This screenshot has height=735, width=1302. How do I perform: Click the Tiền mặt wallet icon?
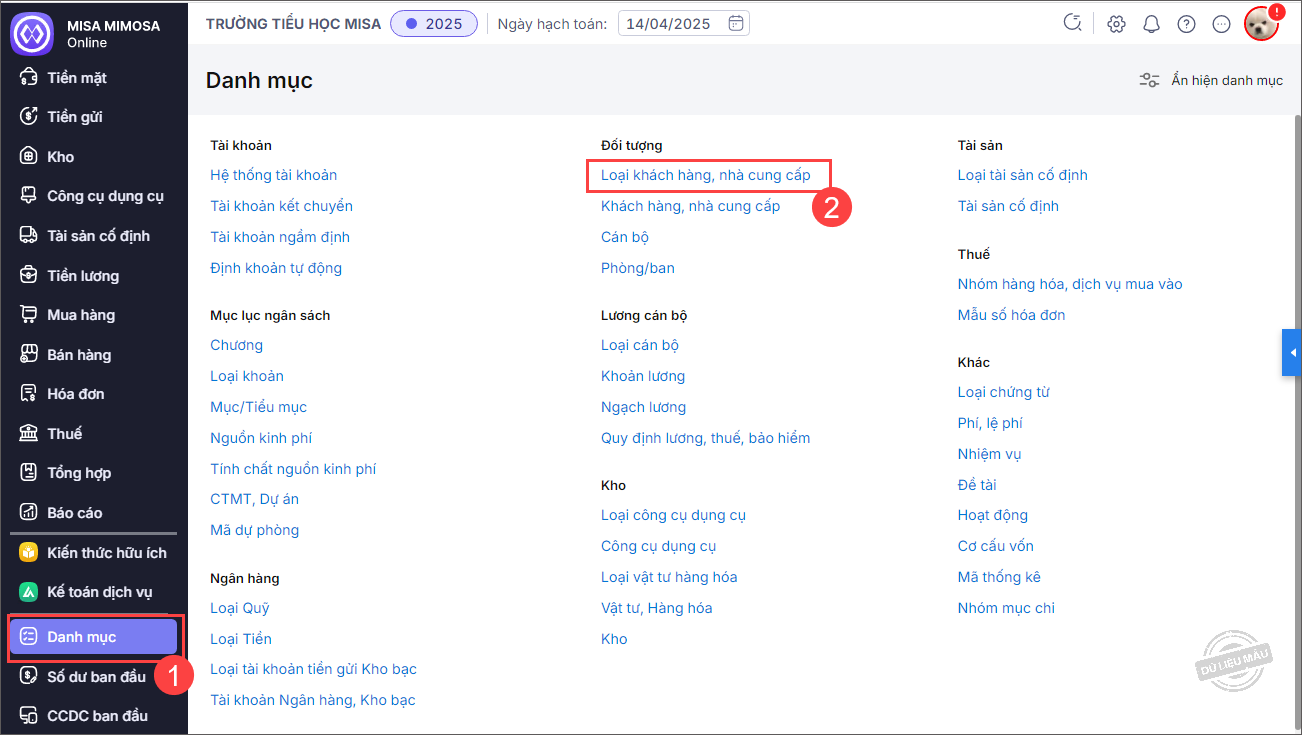point(29,77)
